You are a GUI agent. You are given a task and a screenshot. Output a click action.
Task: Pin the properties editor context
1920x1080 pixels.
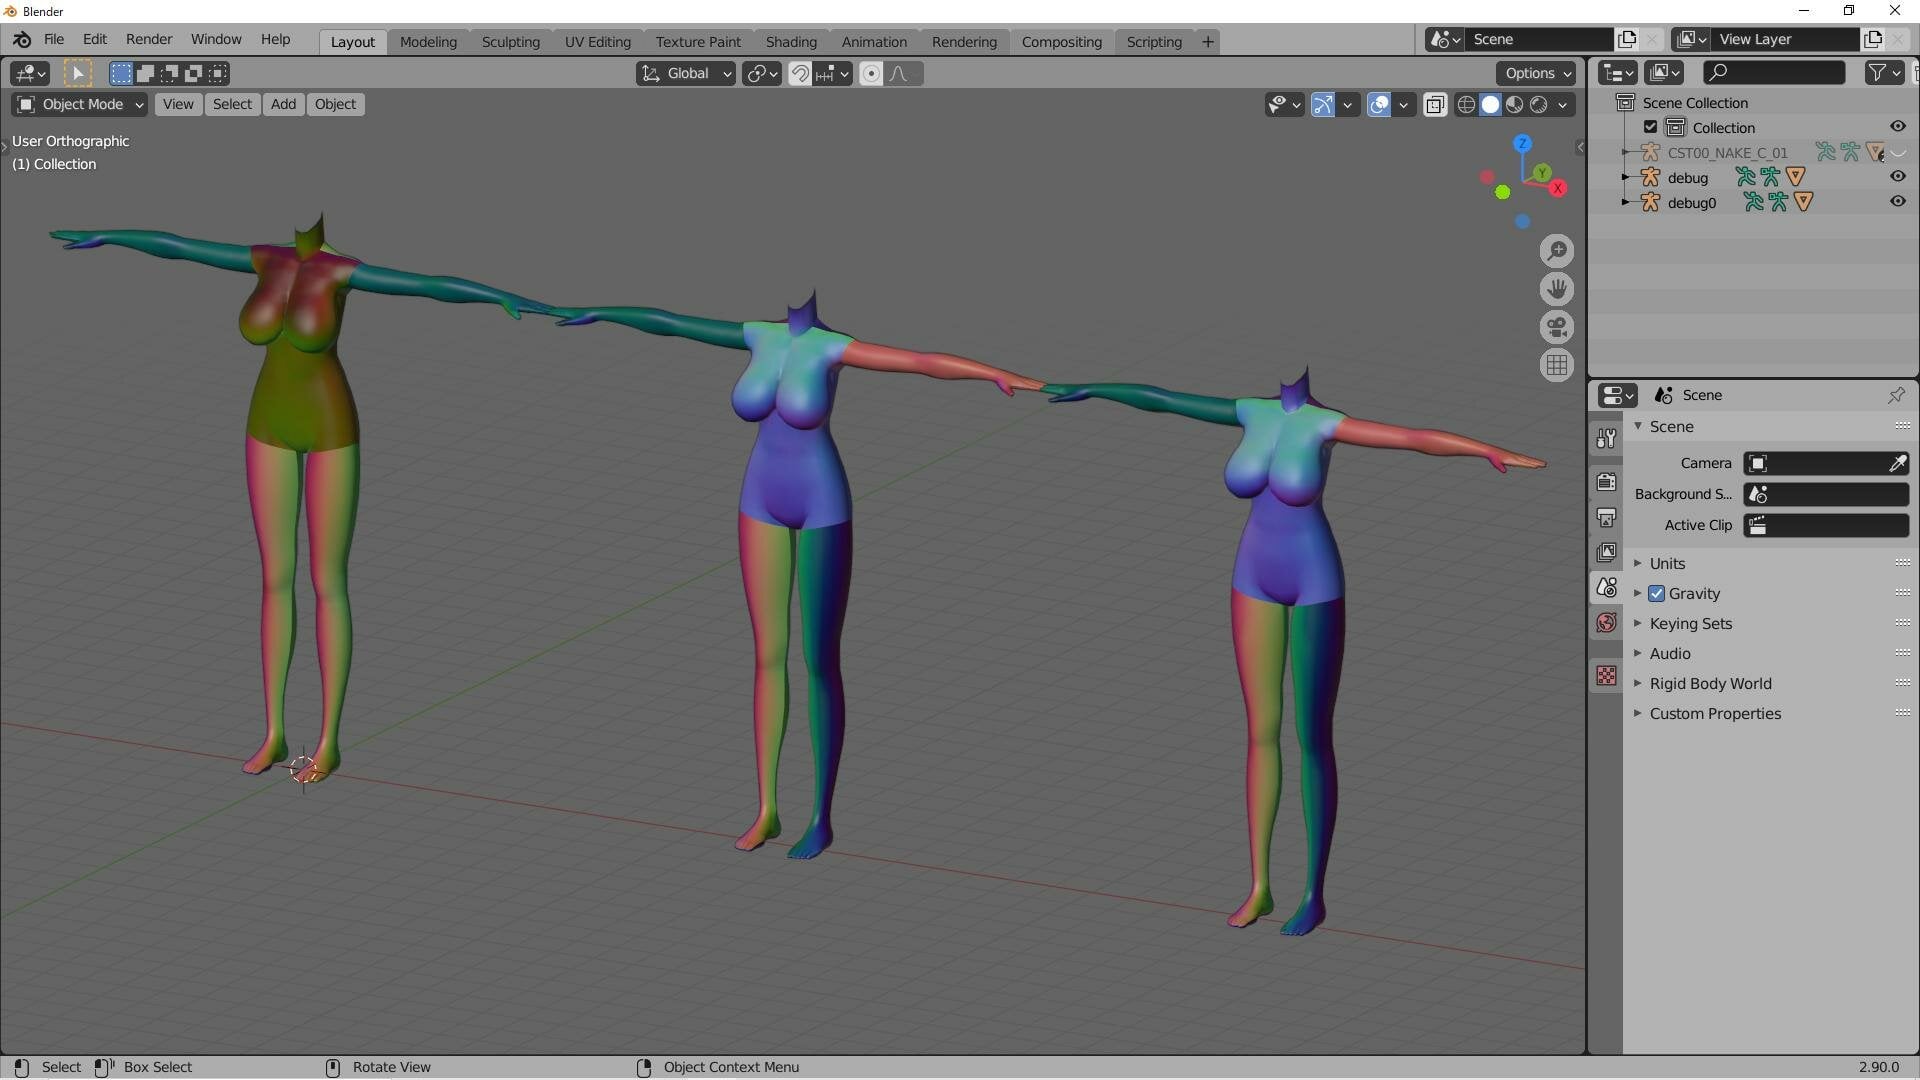[1896, 395]
